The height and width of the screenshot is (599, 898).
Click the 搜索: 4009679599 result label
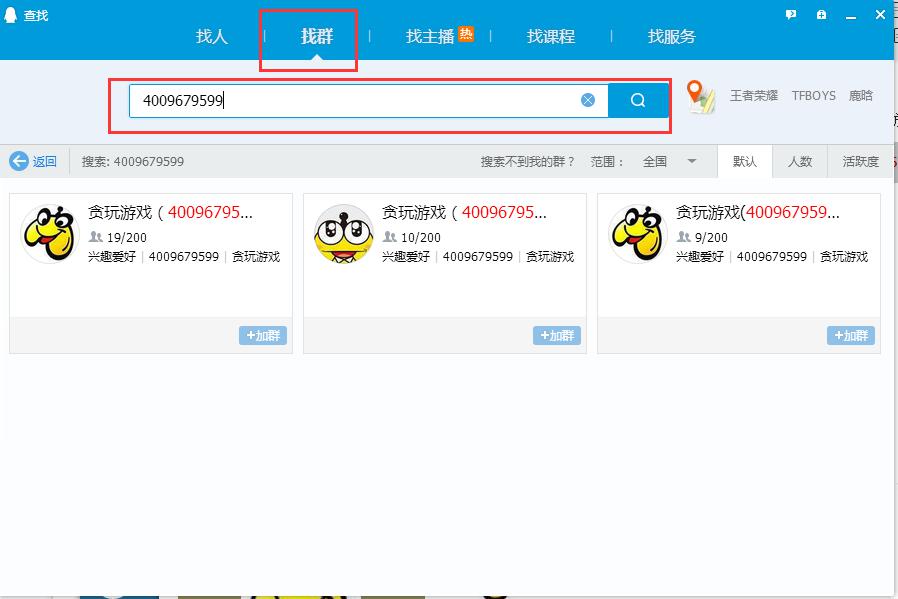click(x=133, y=161)
